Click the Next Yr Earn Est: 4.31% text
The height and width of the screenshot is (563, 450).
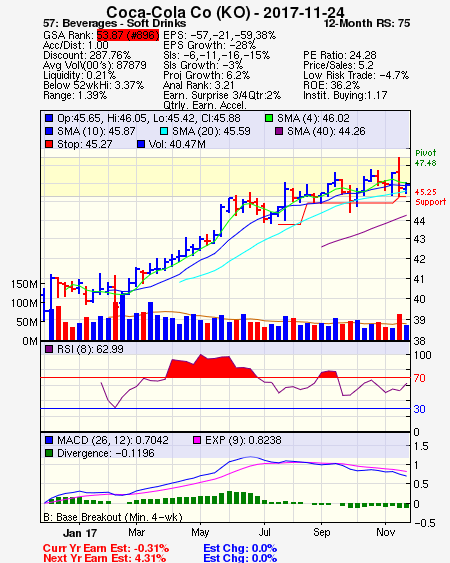pos(105,558)
